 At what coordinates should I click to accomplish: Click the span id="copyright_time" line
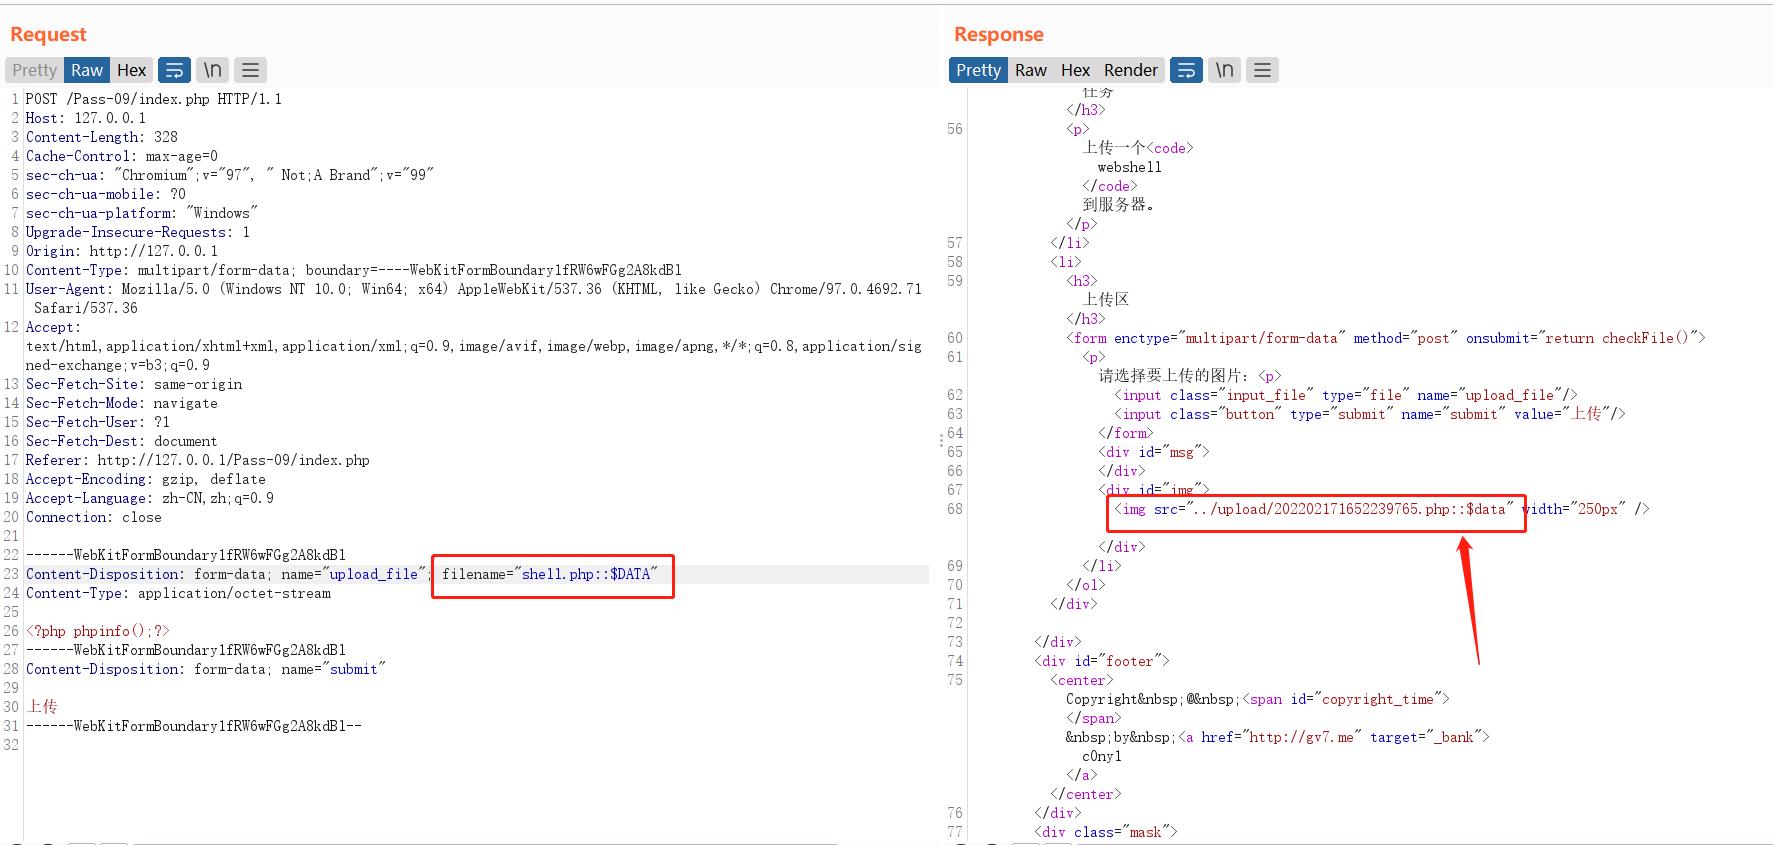coord(1346,699)
